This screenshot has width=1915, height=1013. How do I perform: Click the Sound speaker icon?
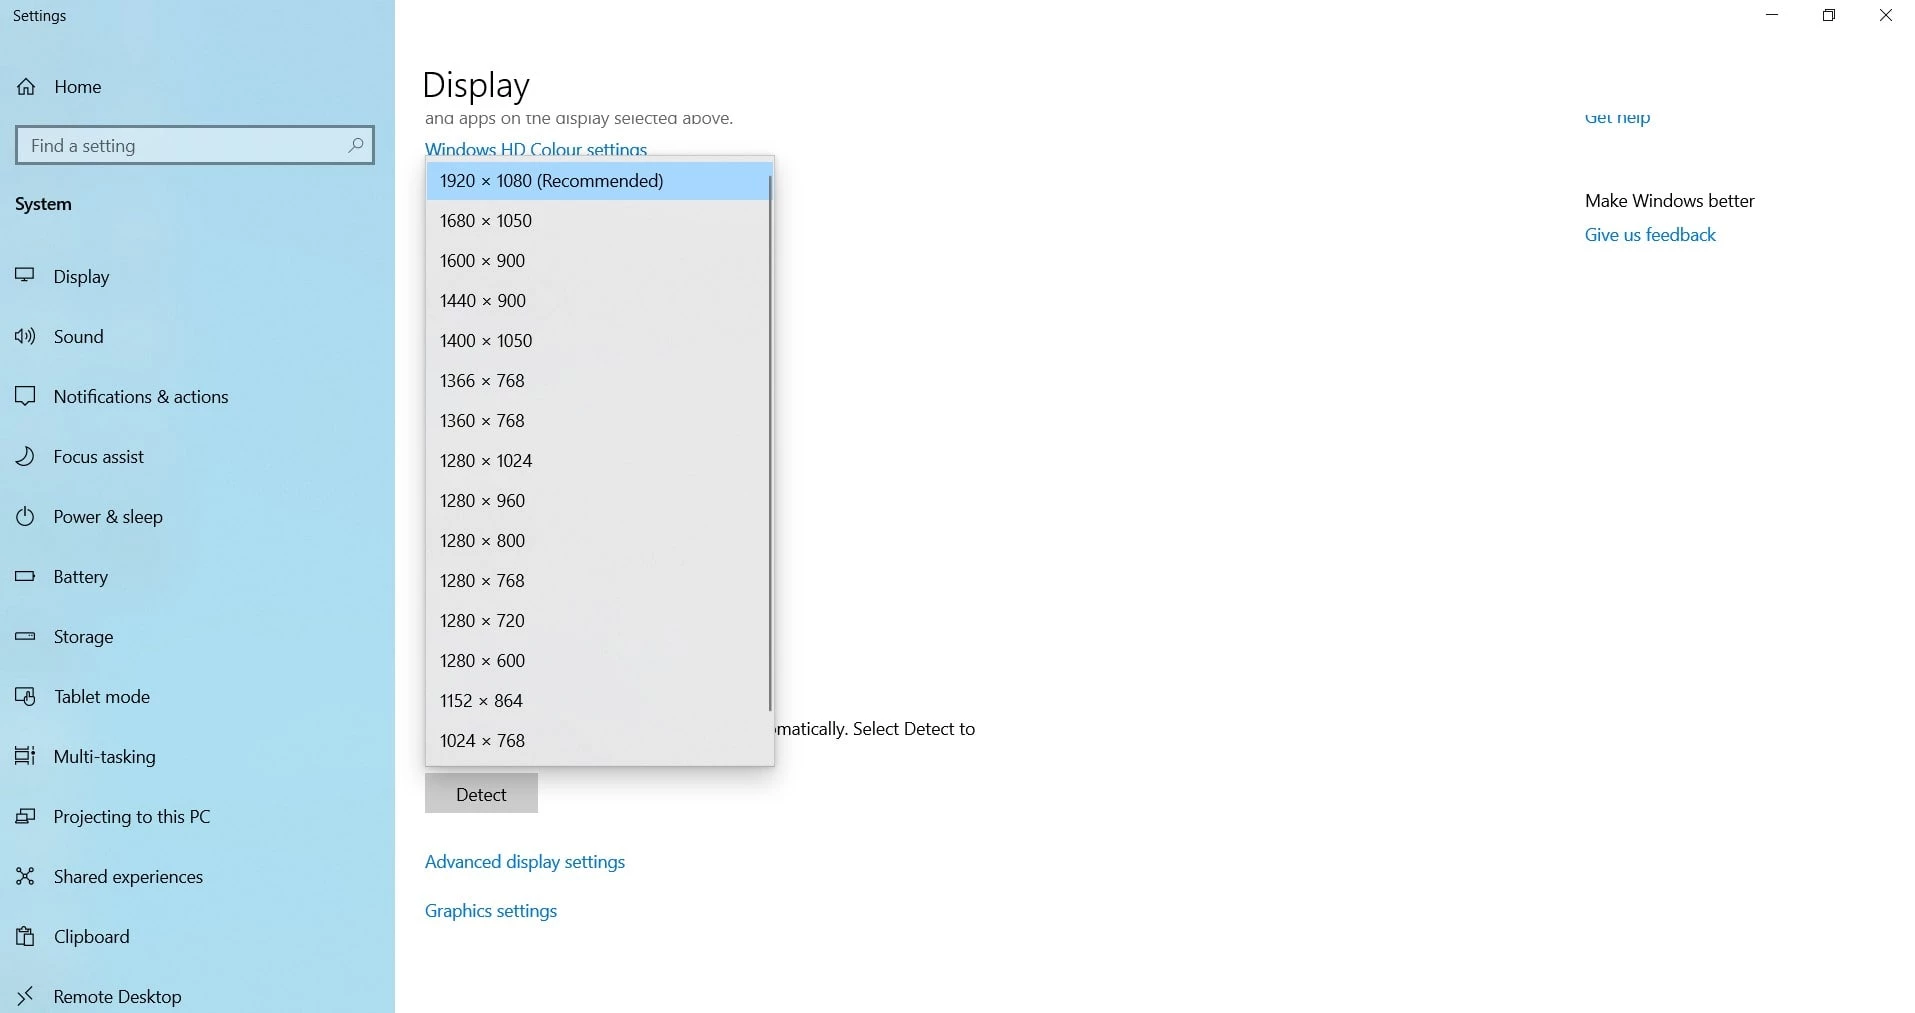[25, 336]
